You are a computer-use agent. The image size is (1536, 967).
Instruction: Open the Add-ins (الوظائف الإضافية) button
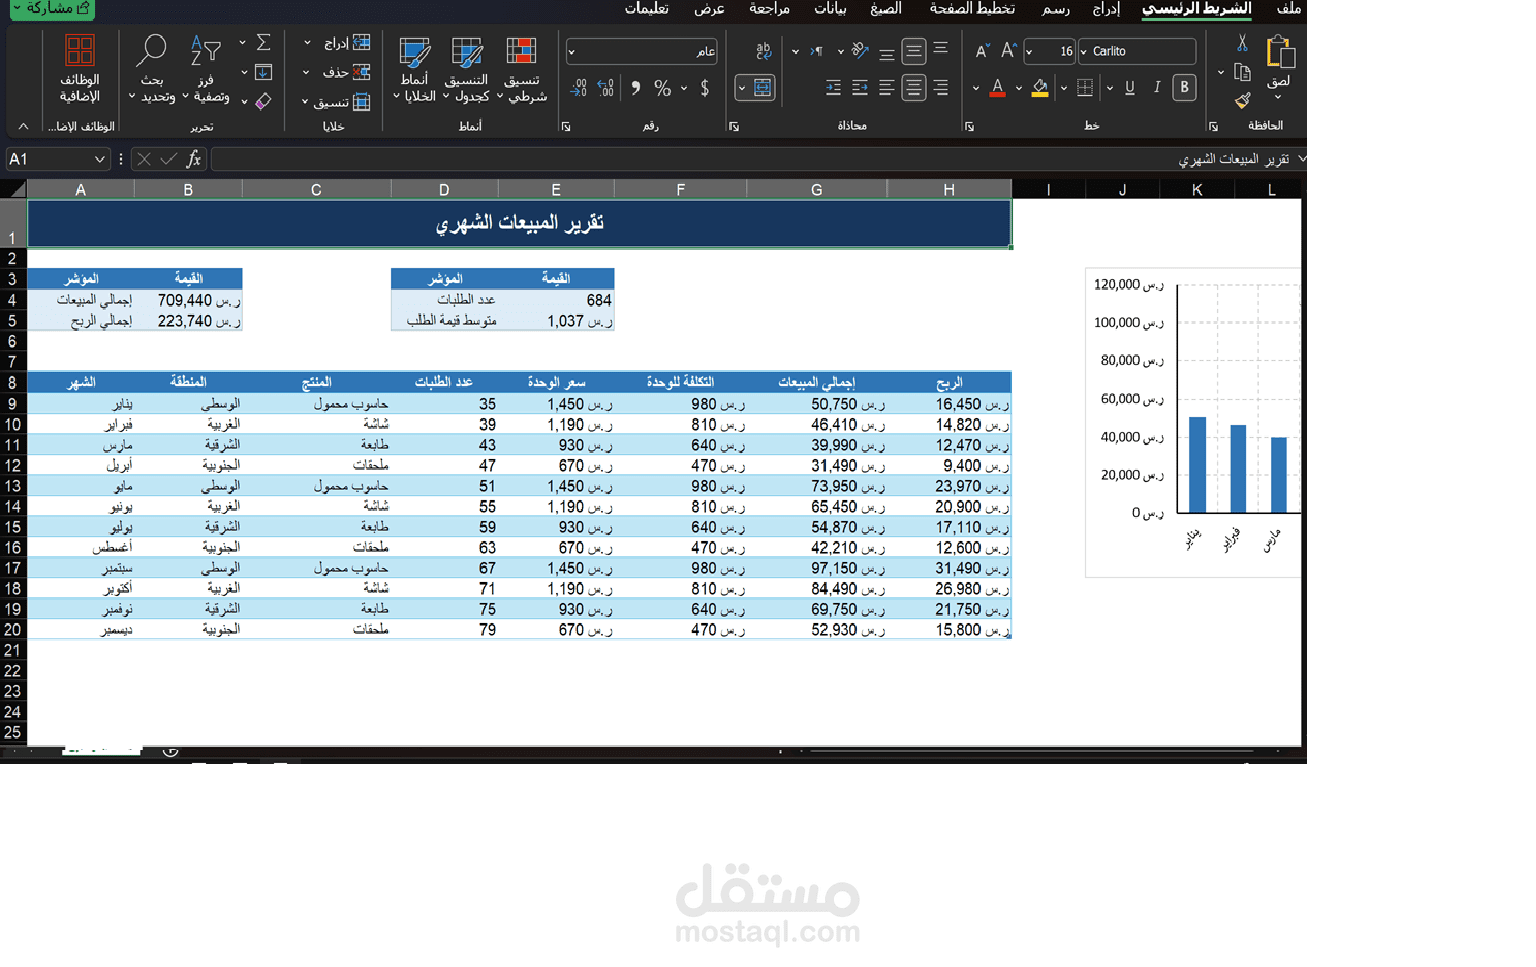80,69
